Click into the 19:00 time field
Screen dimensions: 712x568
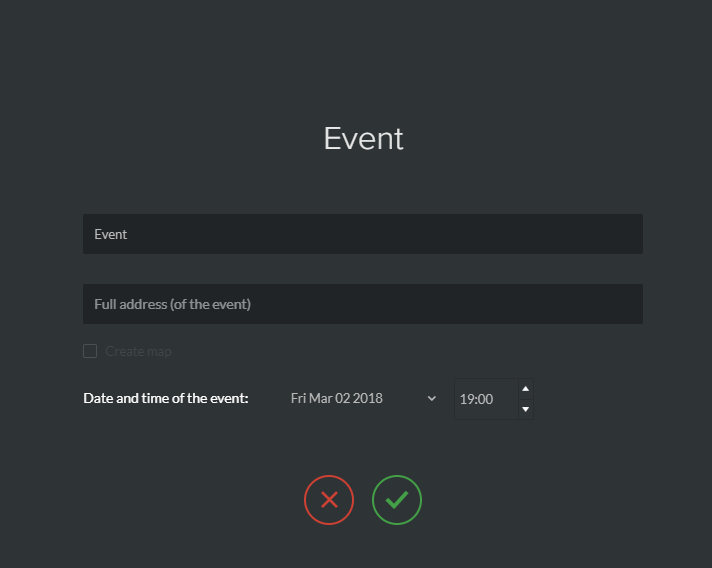click(x=486, y=399)
